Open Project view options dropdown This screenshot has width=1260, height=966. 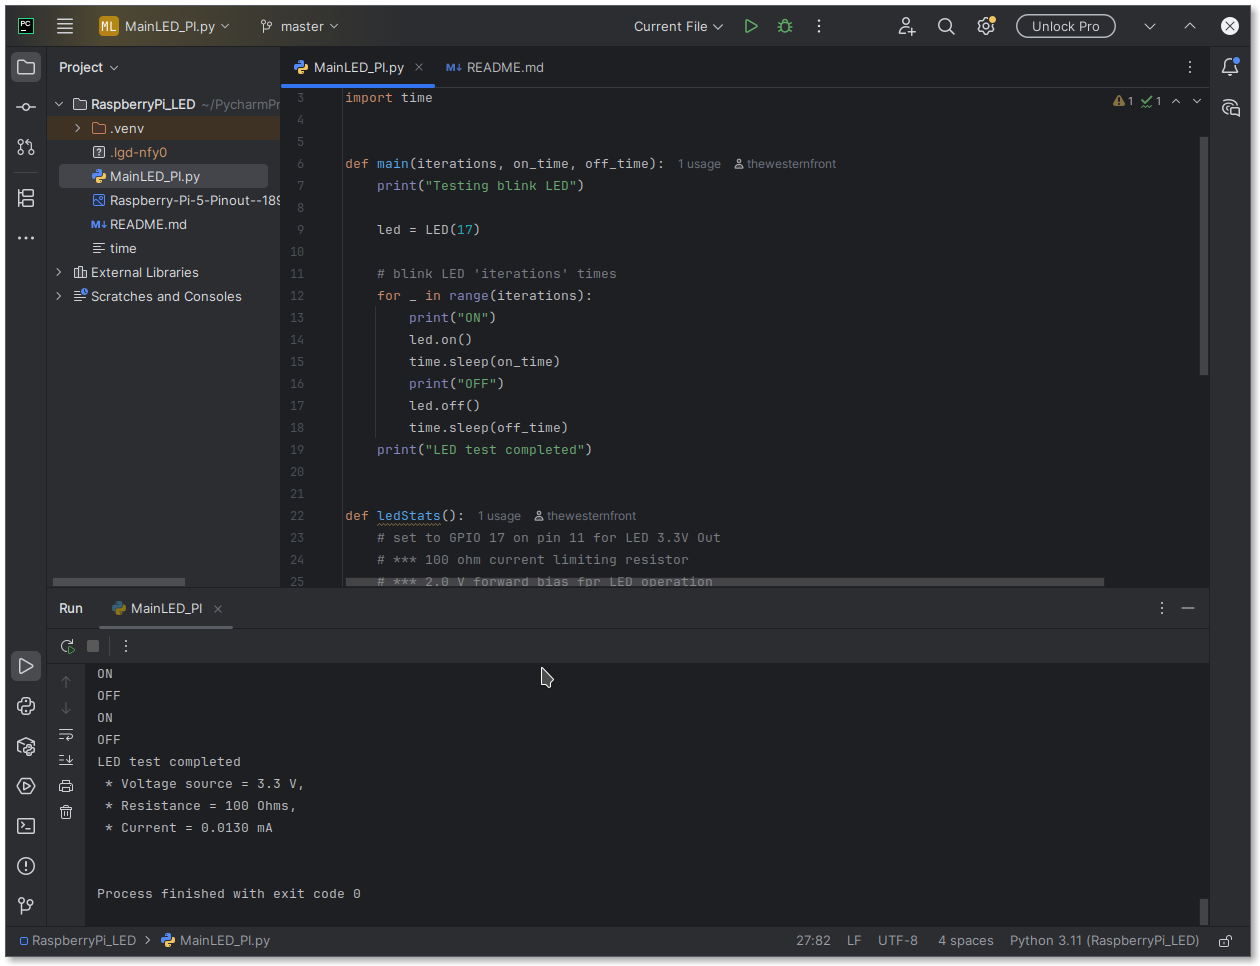point(88,67)
